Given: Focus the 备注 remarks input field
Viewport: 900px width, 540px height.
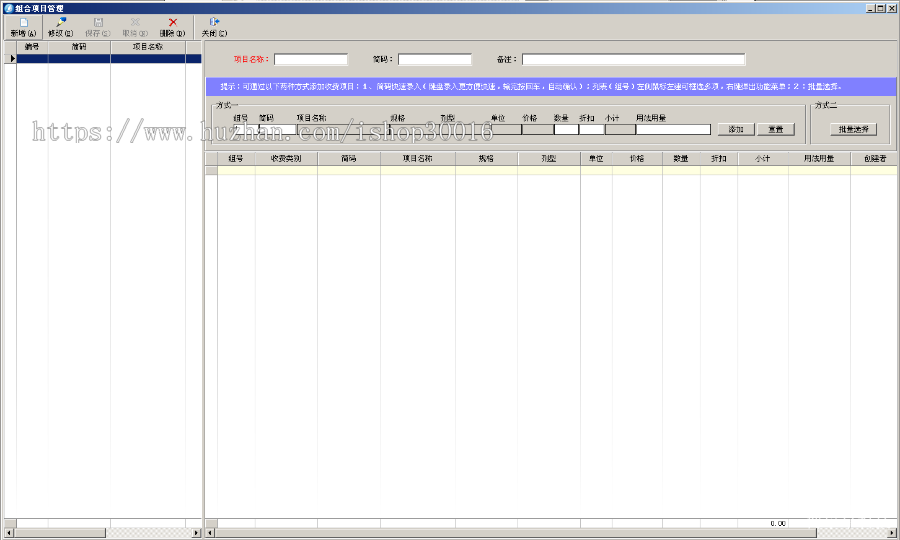Looking at the screenshot, I should [x=634, y=59].
